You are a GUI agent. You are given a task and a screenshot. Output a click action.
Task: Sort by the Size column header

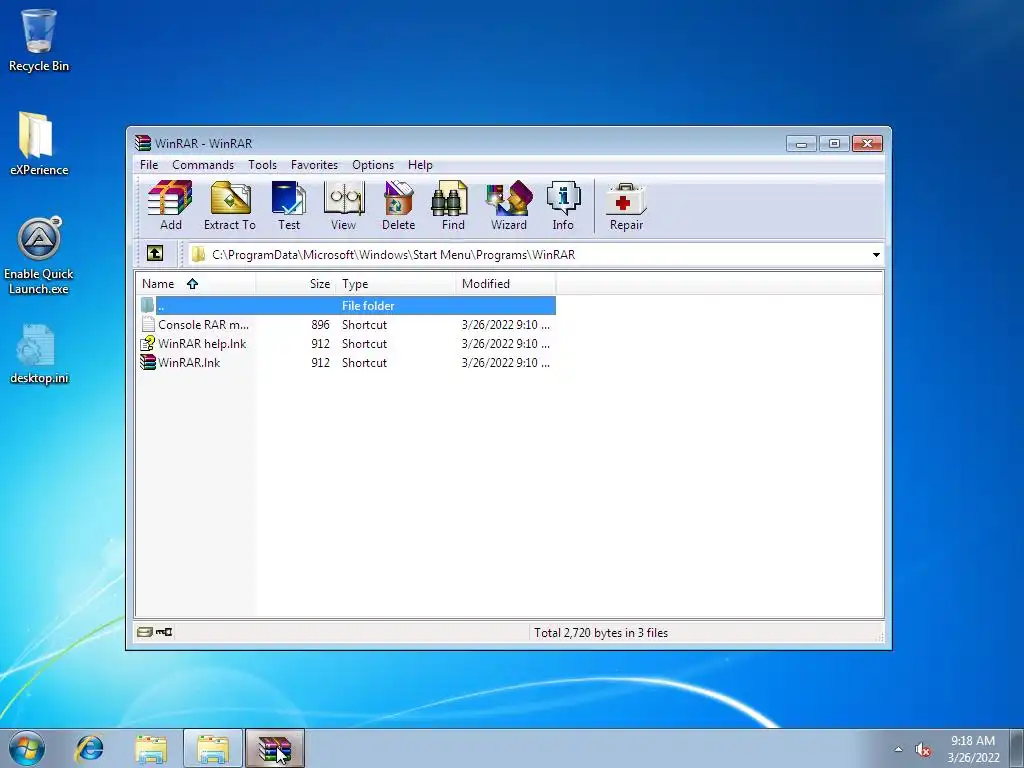click(x=296, y=283)
